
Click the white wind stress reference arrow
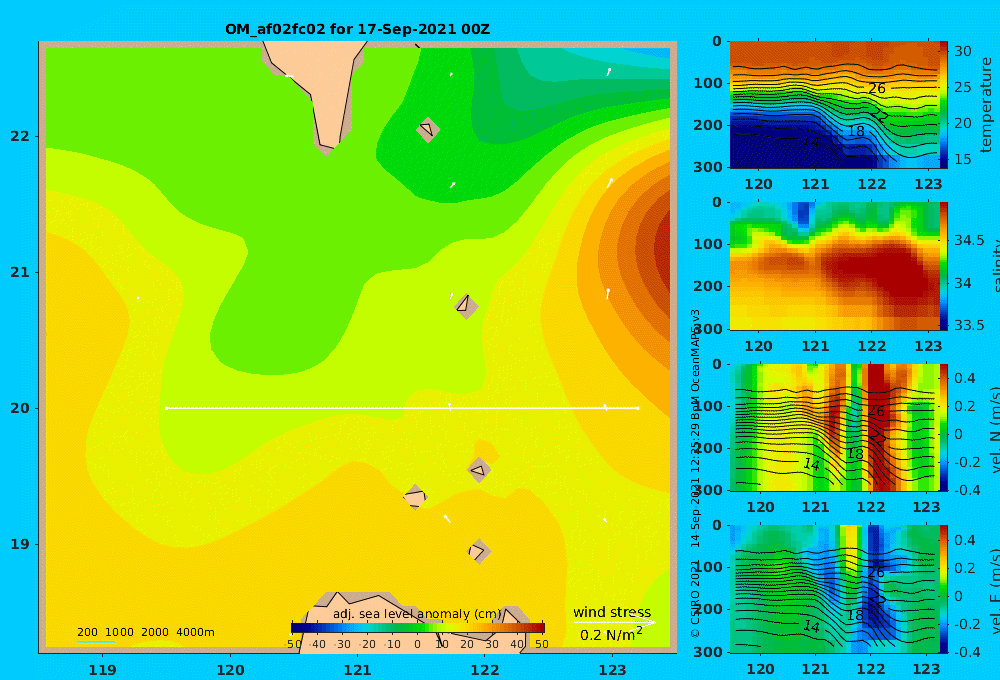point(614,622)
